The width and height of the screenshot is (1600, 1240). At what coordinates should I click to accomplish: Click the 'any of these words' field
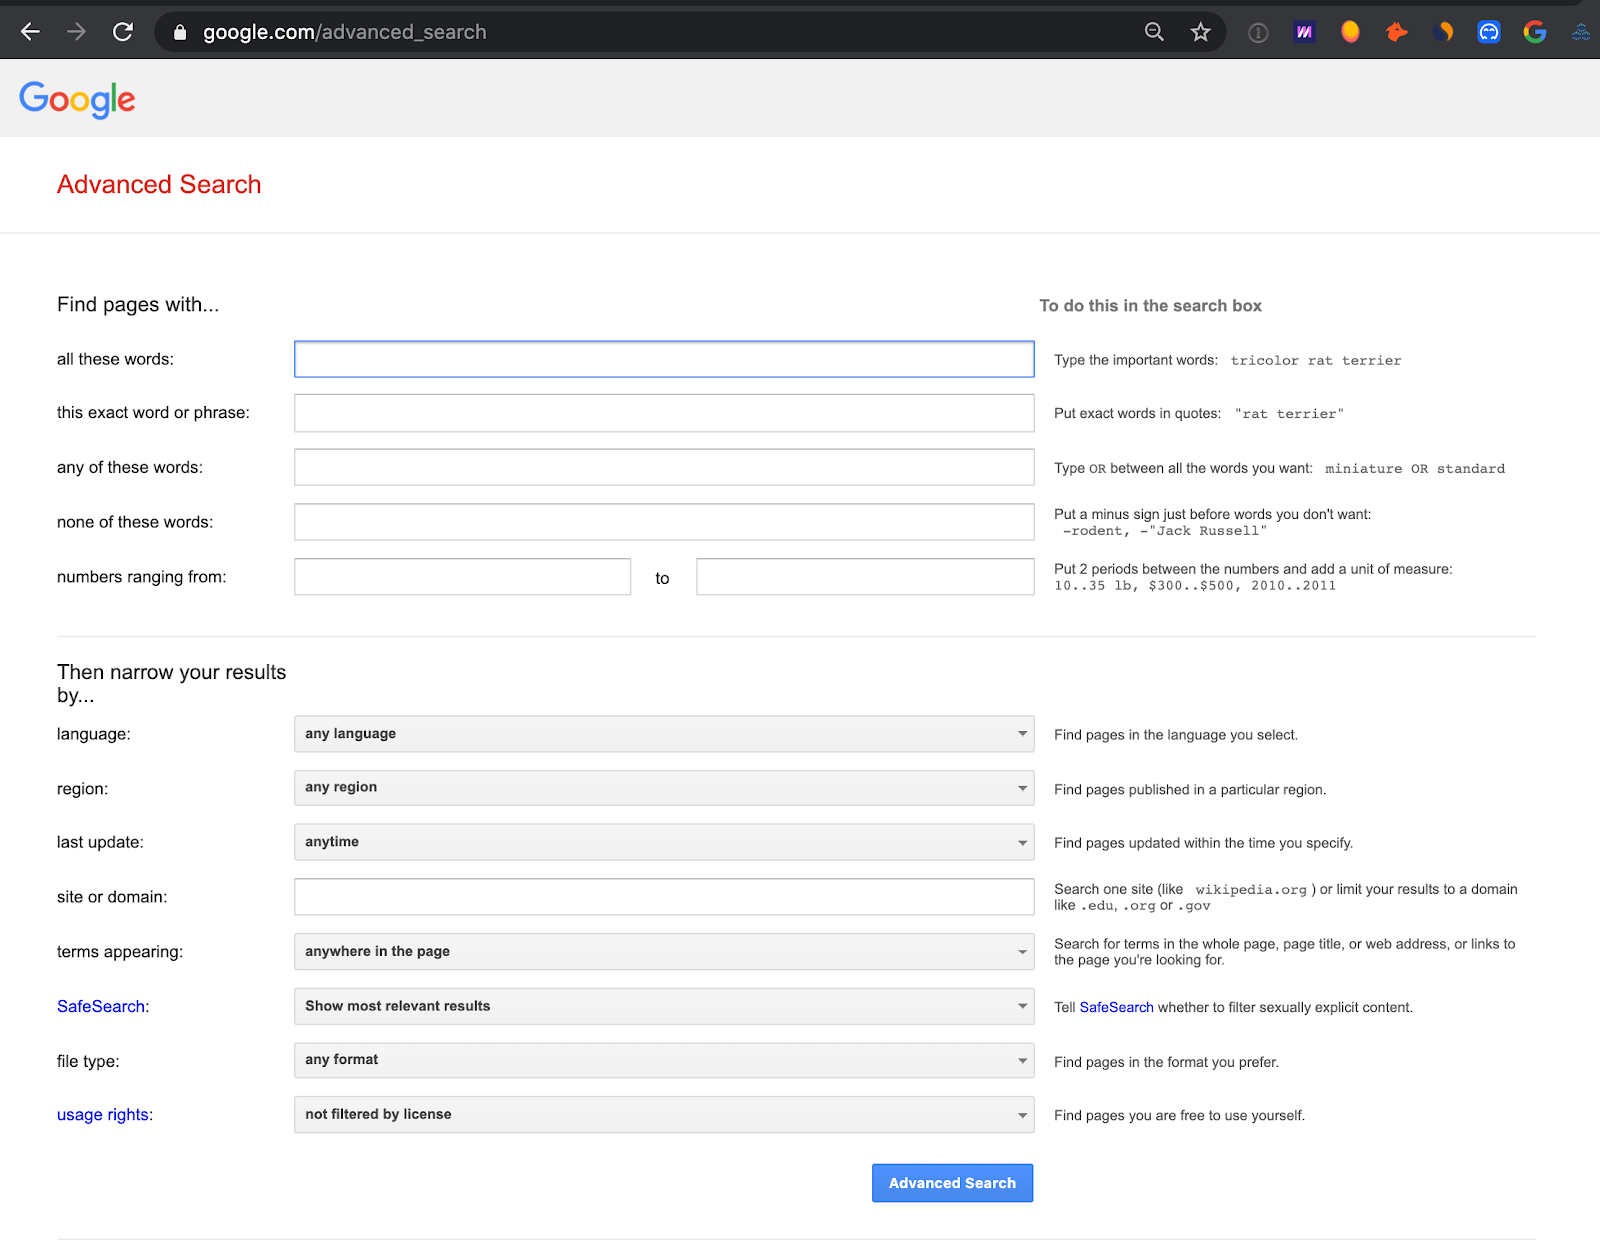(x=664, y=467)
